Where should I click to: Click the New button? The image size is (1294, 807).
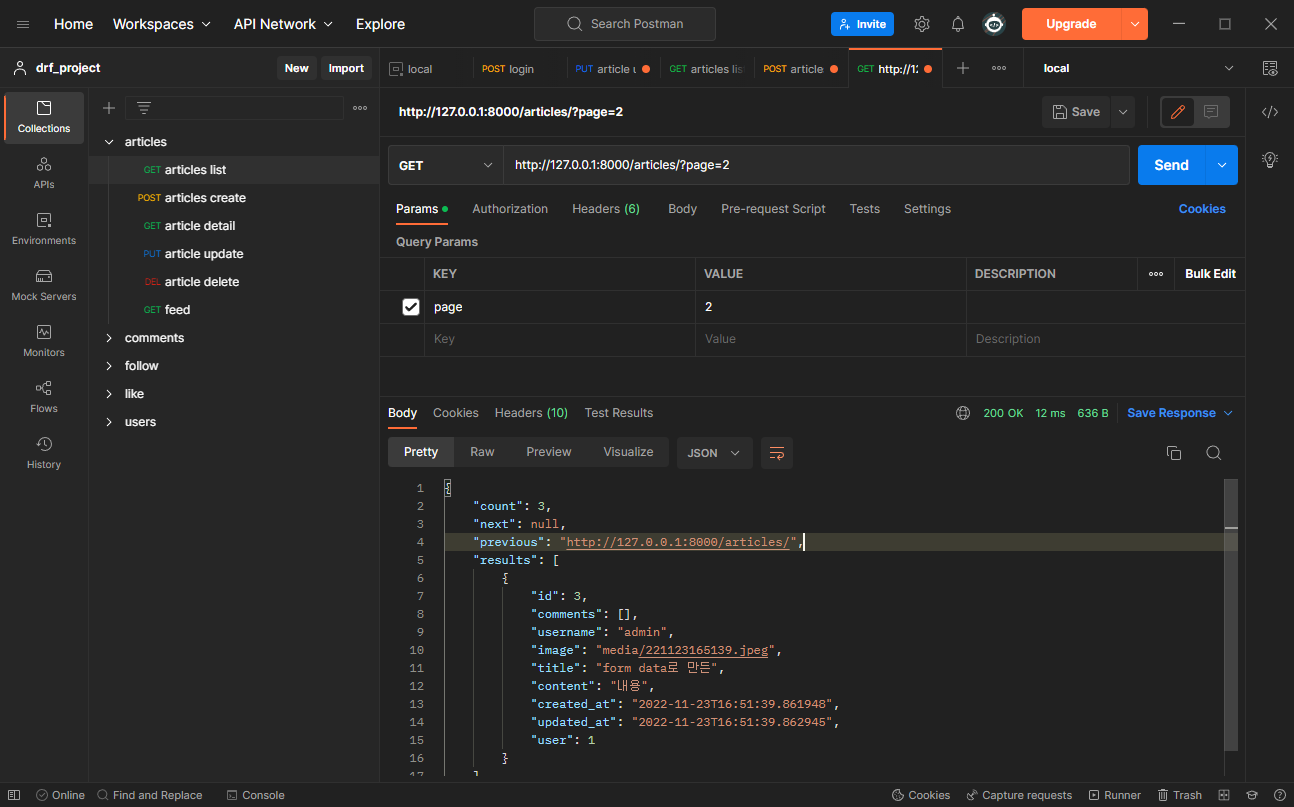(297, 68)
